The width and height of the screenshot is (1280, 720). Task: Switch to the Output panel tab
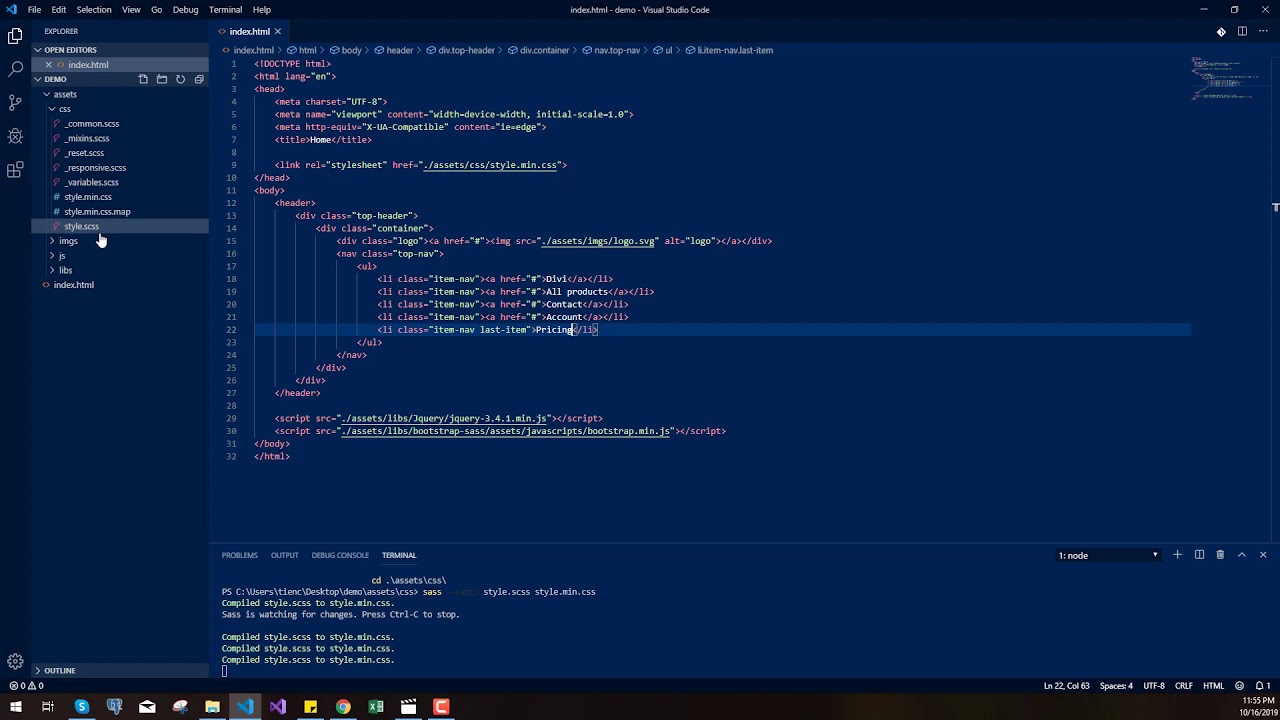click(285, 555)
